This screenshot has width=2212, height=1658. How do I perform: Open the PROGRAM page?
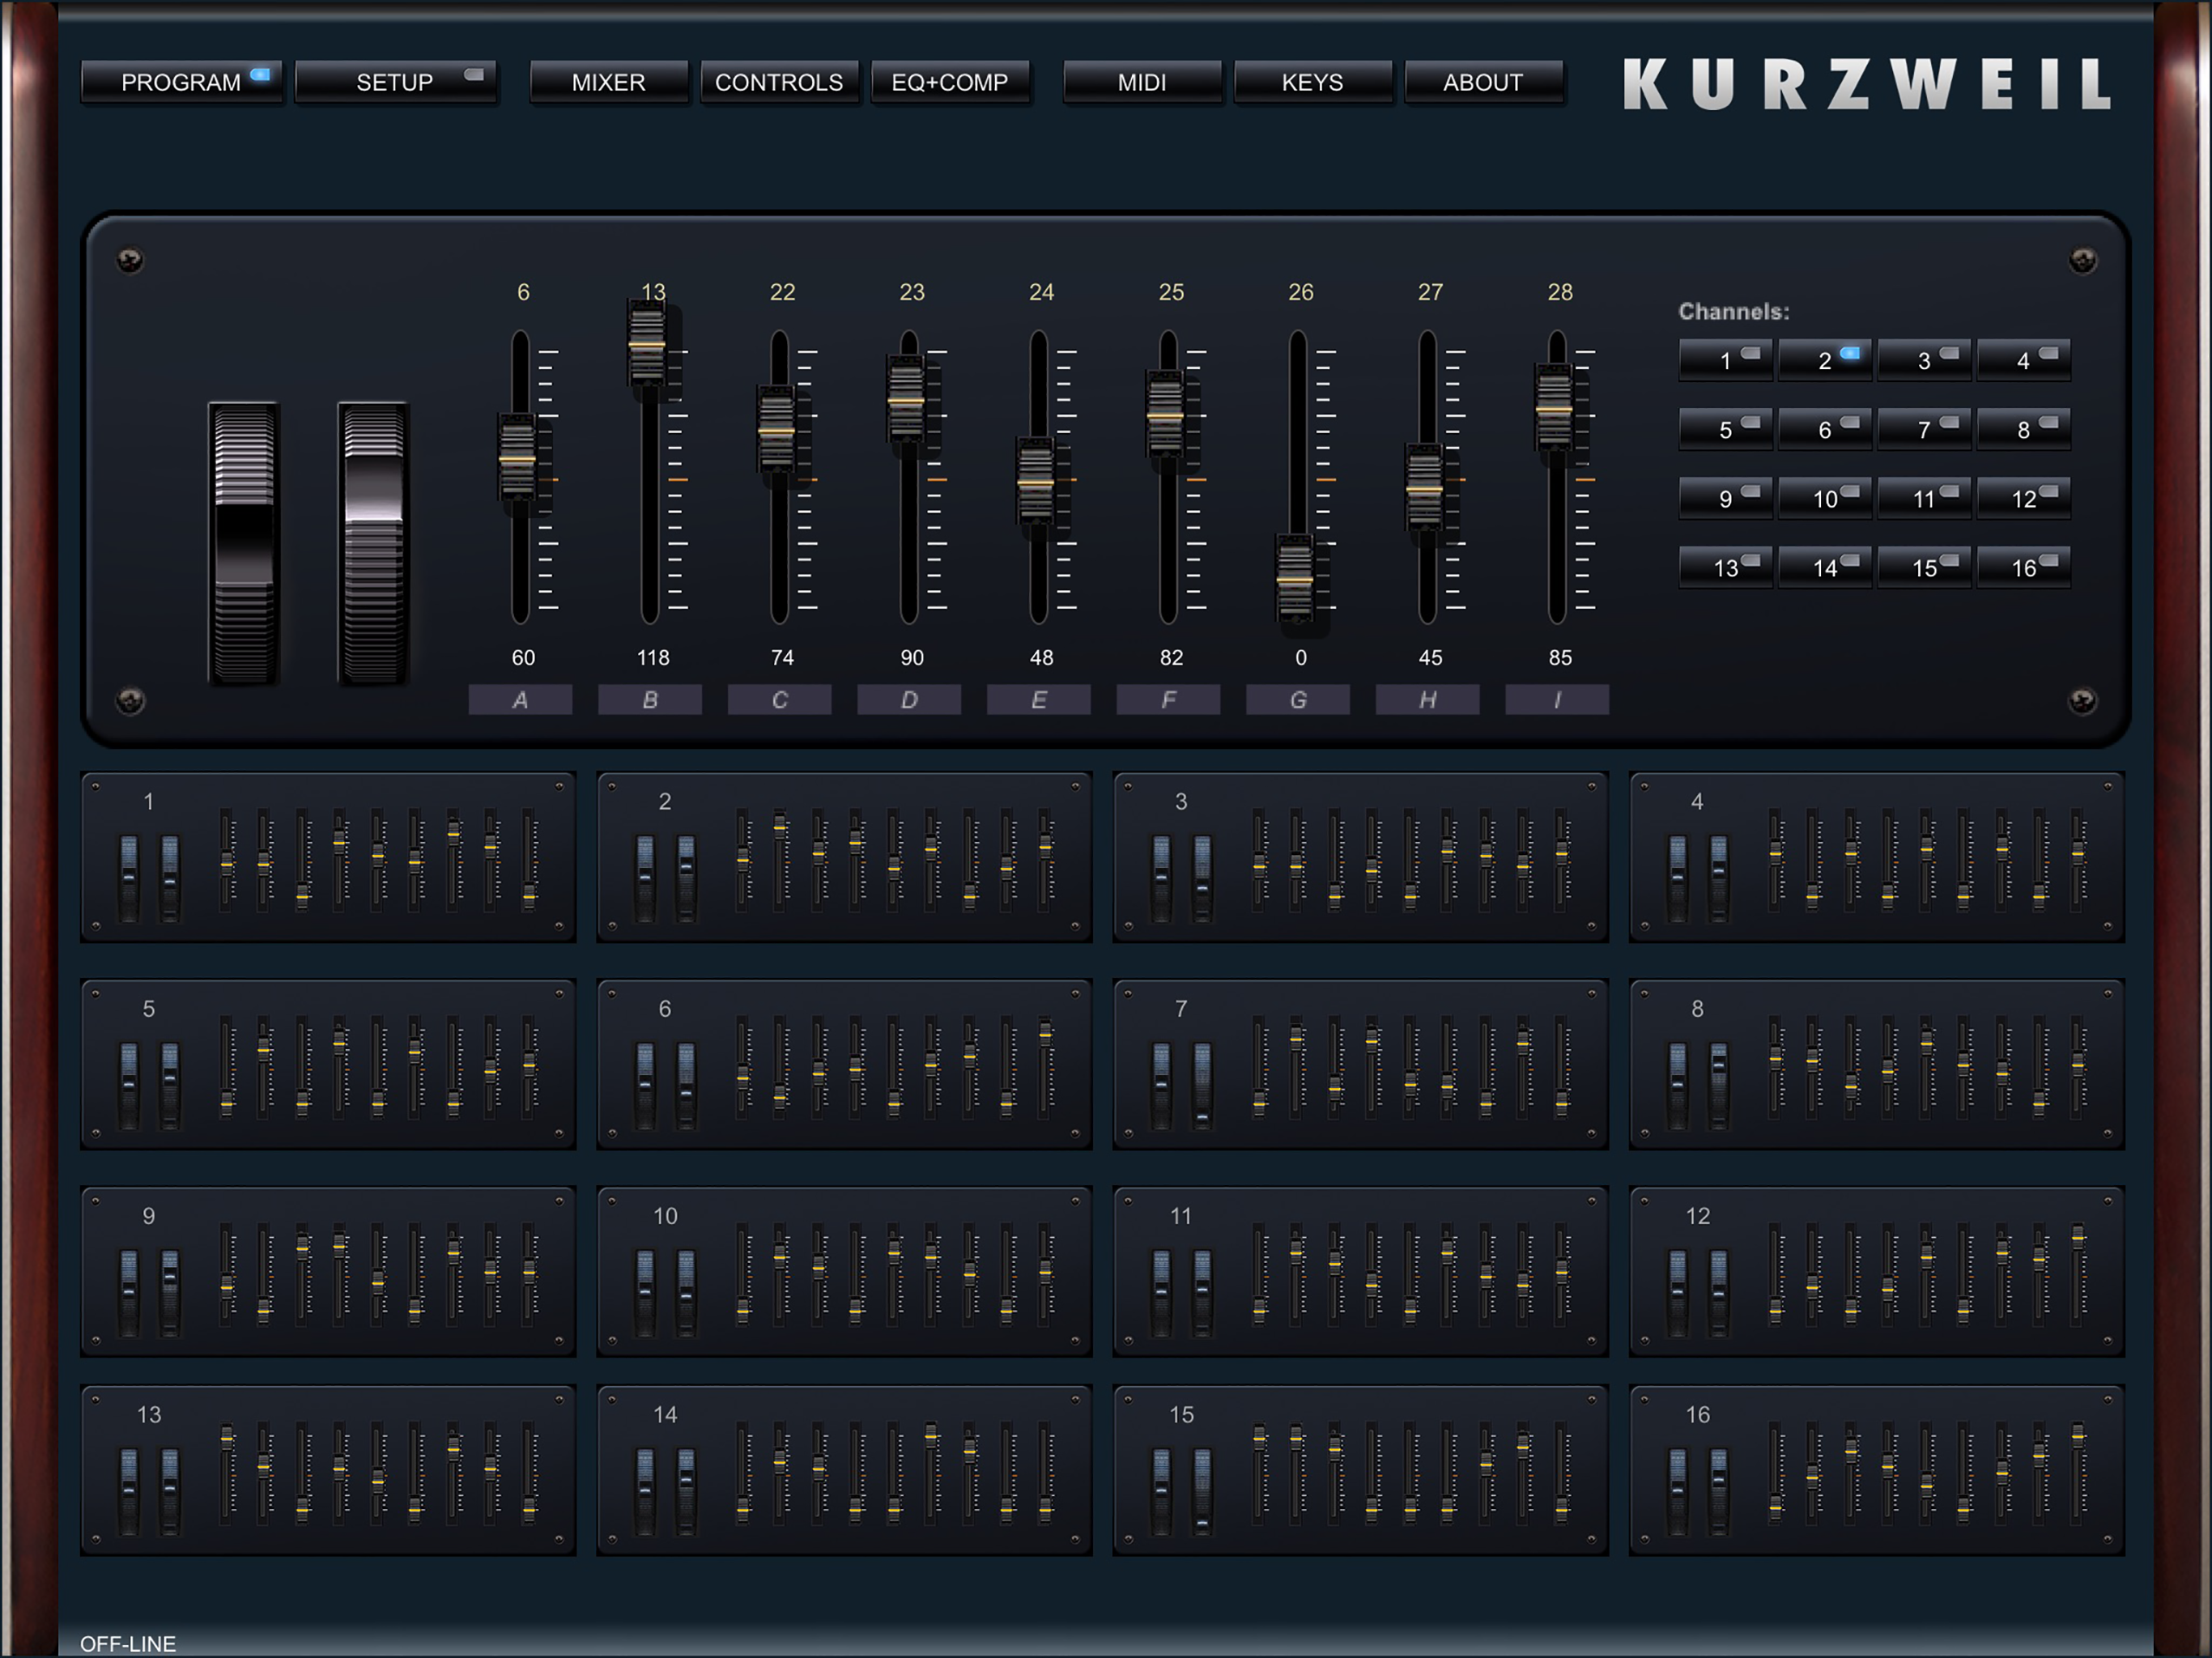click(181, 82)
